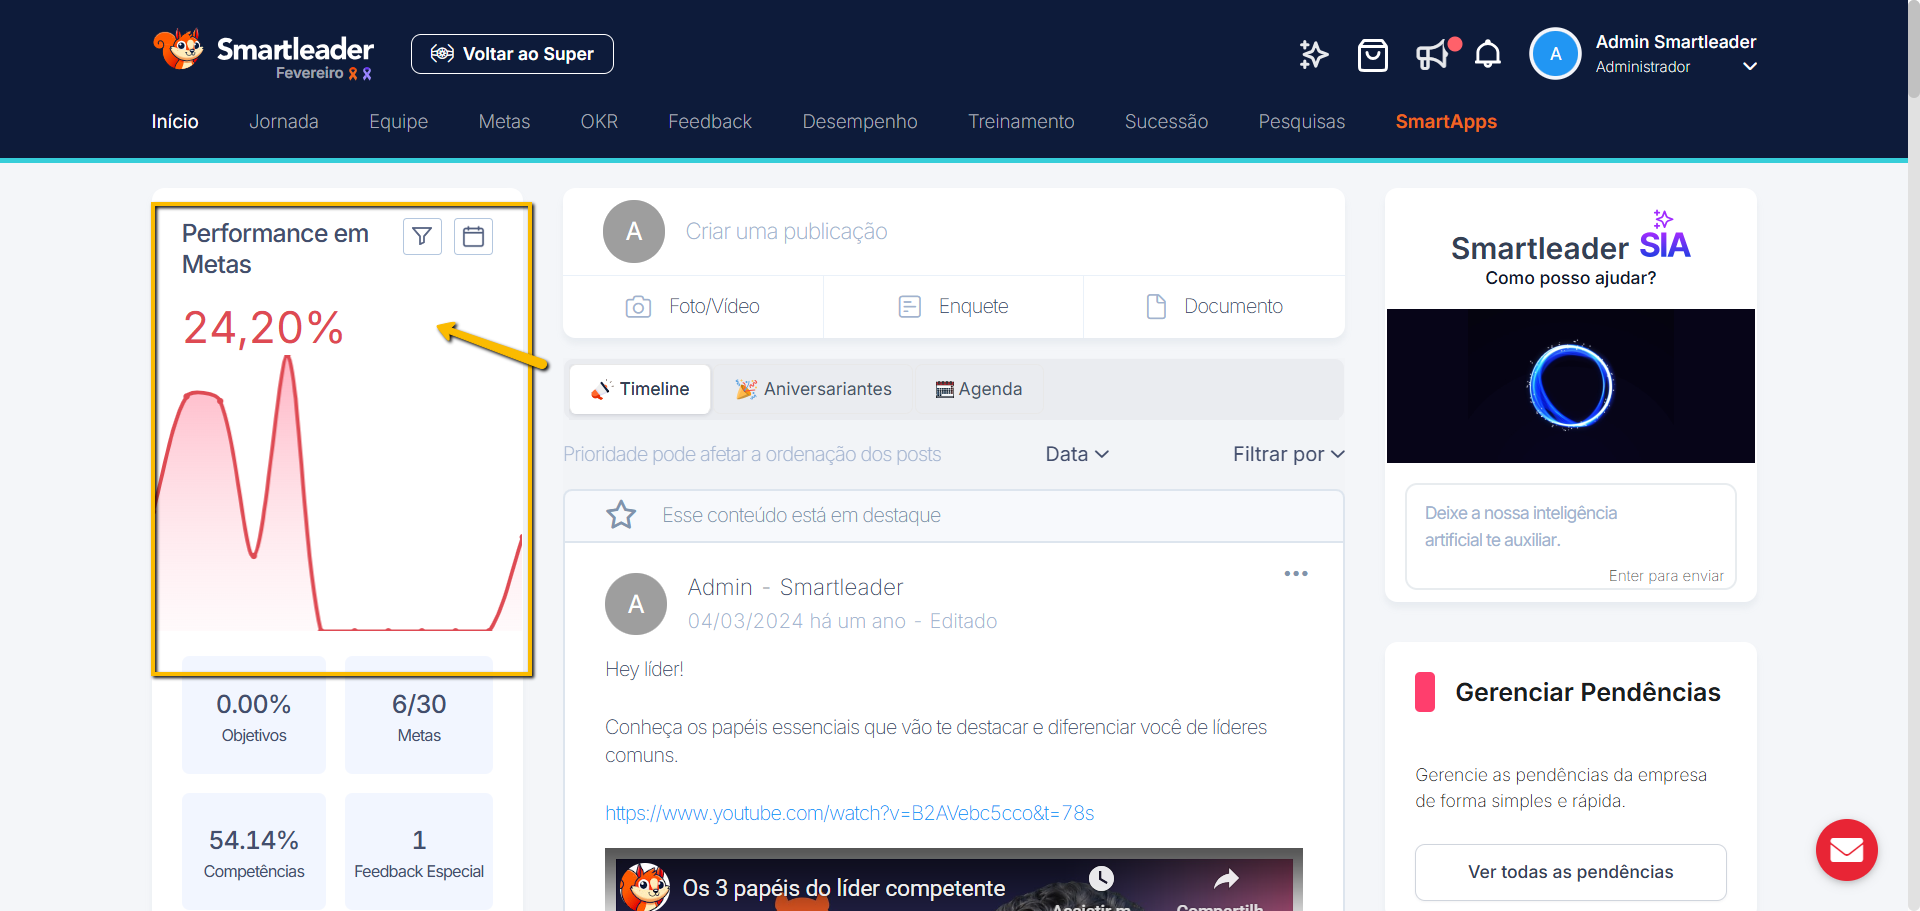Screen dimensions: 1920x911
Task: Click the watch later clock icon on video
Action: (x=1101, y=878)
